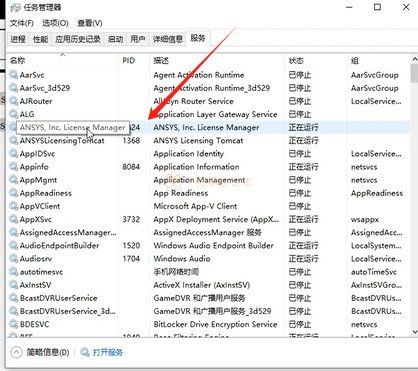Sort by the 描述 column header
This screenshot has height=371, width=418.
click(217, 60)
